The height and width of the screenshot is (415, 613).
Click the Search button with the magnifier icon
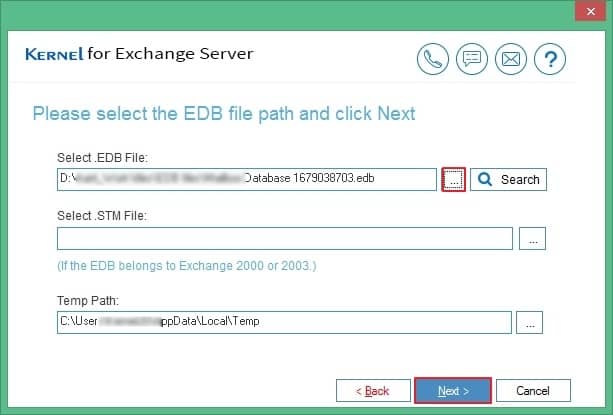[x=508, y=179]
